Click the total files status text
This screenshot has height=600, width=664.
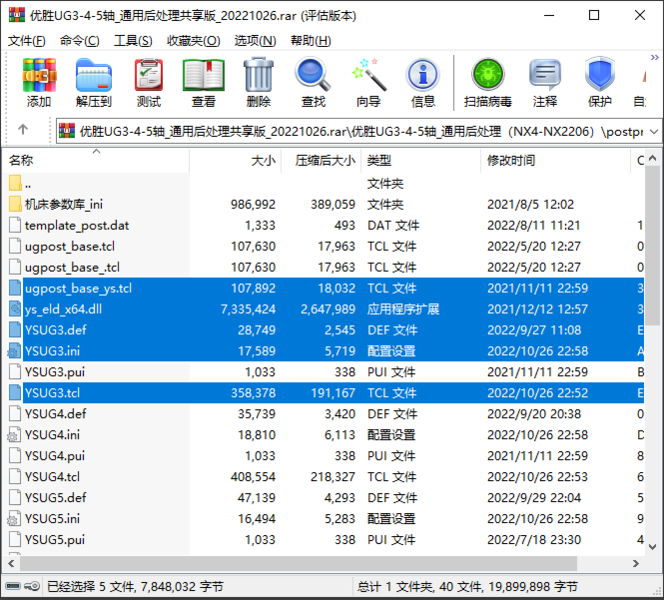(467, 586)
